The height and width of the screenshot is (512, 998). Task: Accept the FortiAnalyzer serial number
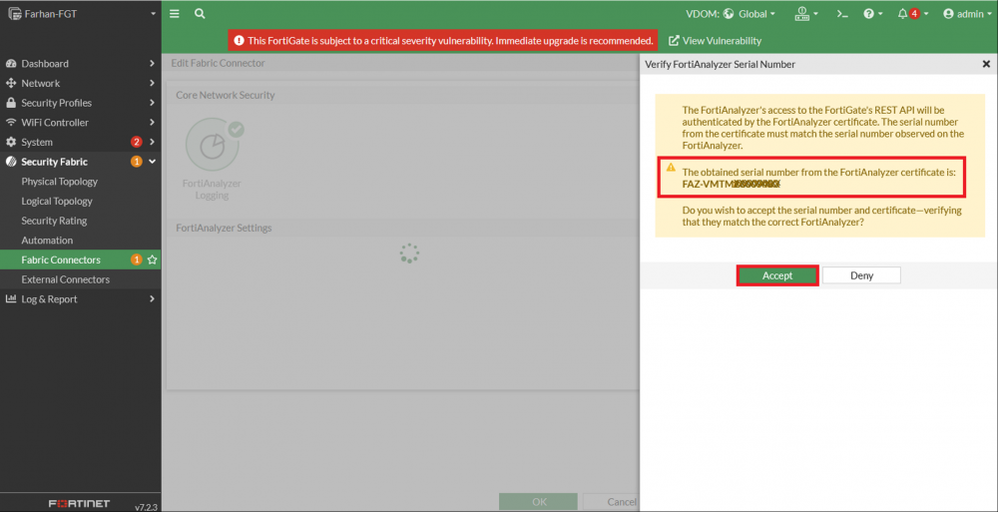coord(777,276)
